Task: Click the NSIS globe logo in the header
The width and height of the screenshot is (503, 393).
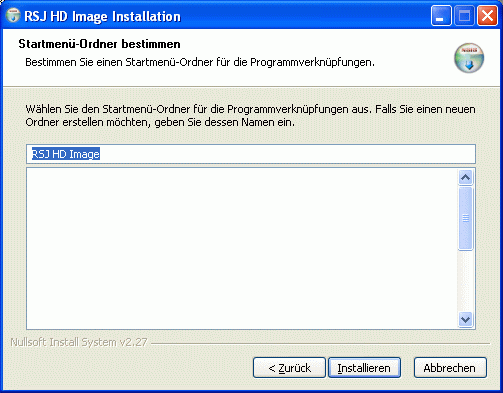Action: click(469, 58)
